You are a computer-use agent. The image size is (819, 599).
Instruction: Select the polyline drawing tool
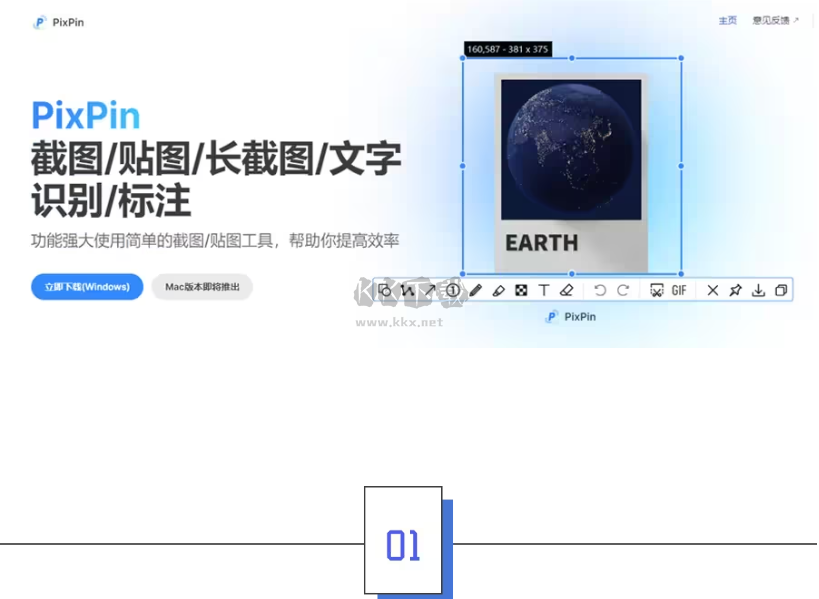(407, 290)
